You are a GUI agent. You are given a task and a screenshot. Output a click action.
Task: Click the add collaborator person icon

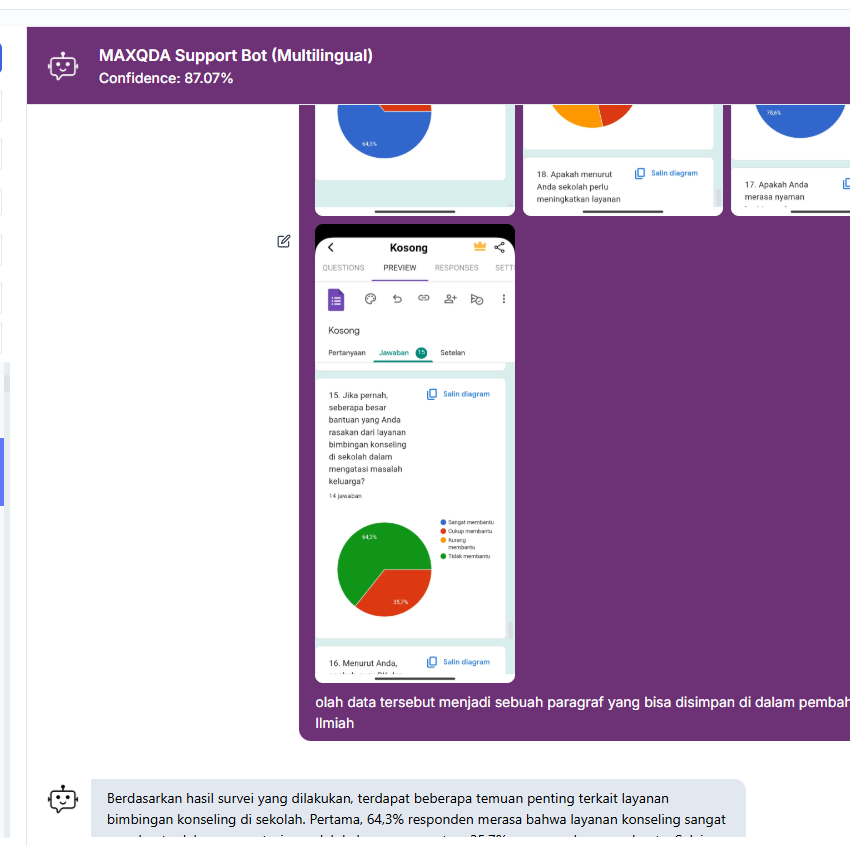[450, 299]
